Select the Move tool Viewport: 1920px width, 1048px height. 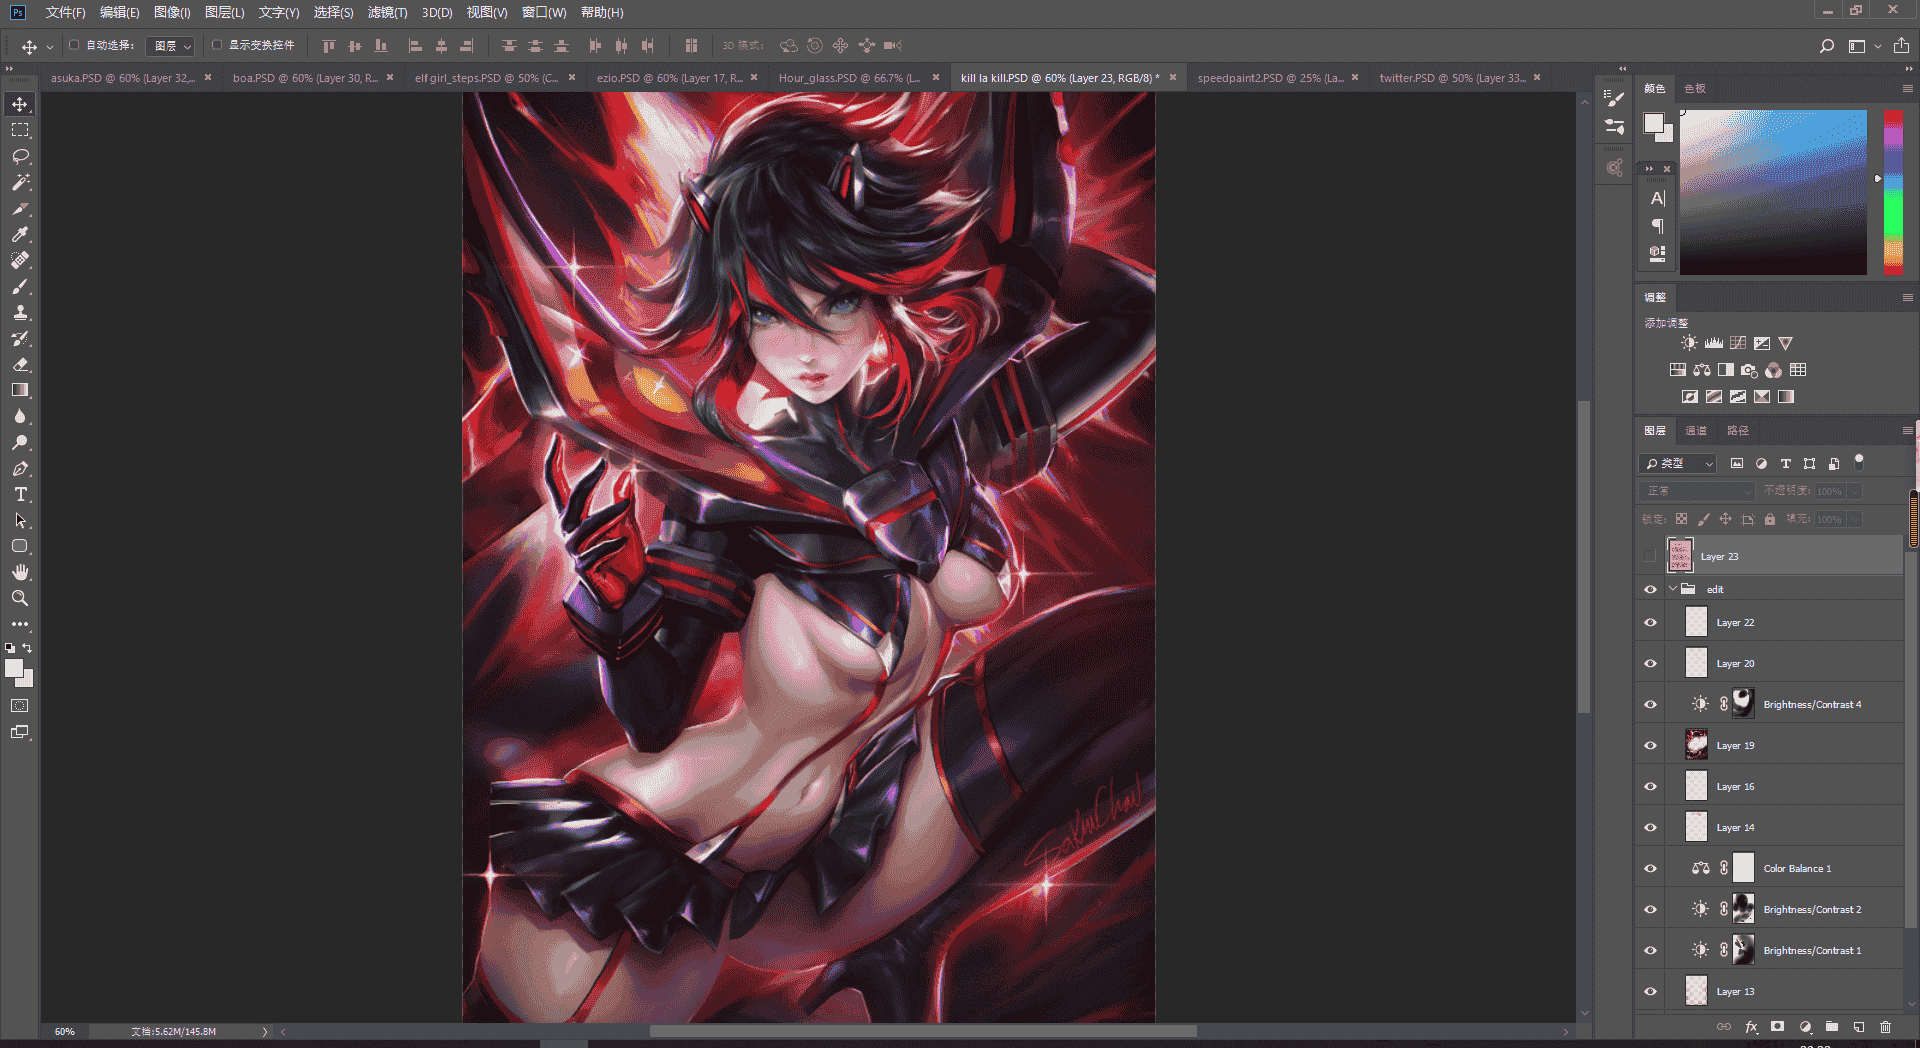(x=20, y=104)
